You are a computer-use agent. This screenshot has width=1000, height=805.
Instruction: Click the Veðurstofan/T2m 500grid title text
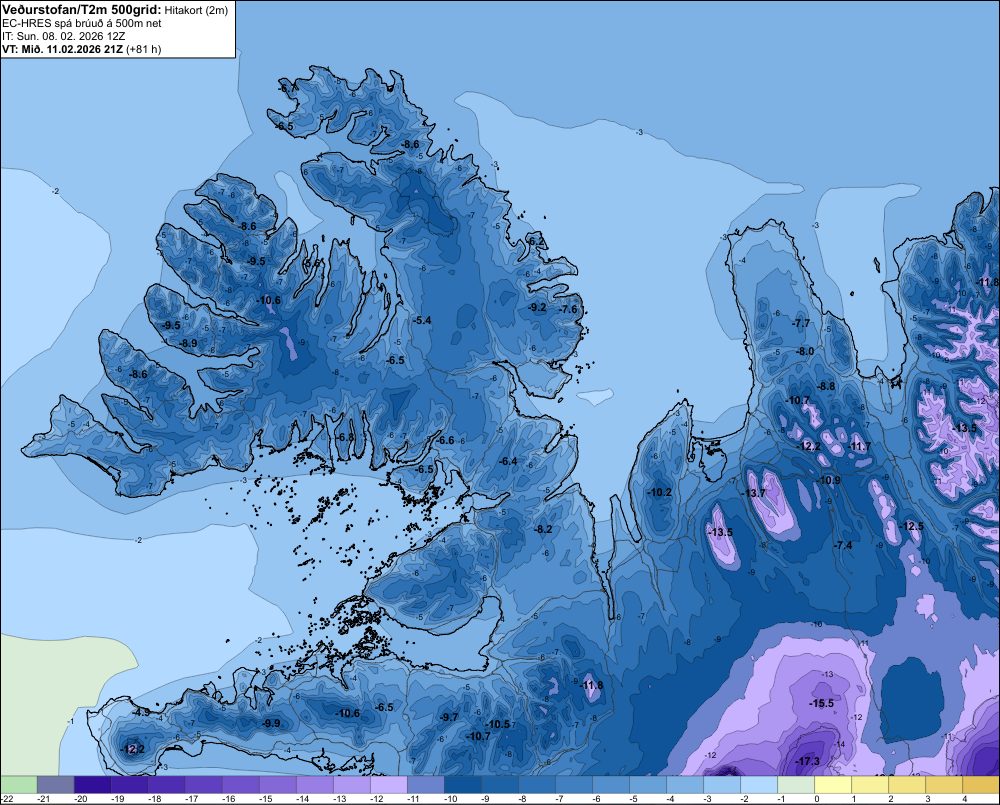pyautogui.click(x=82, y=10)
